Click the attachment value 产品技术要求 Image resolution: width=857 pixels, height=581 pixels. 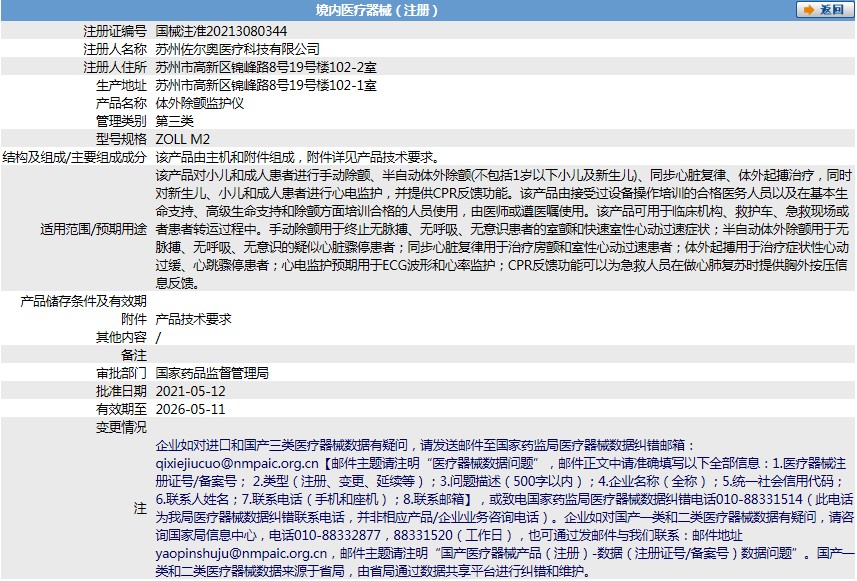click(193, 319)
